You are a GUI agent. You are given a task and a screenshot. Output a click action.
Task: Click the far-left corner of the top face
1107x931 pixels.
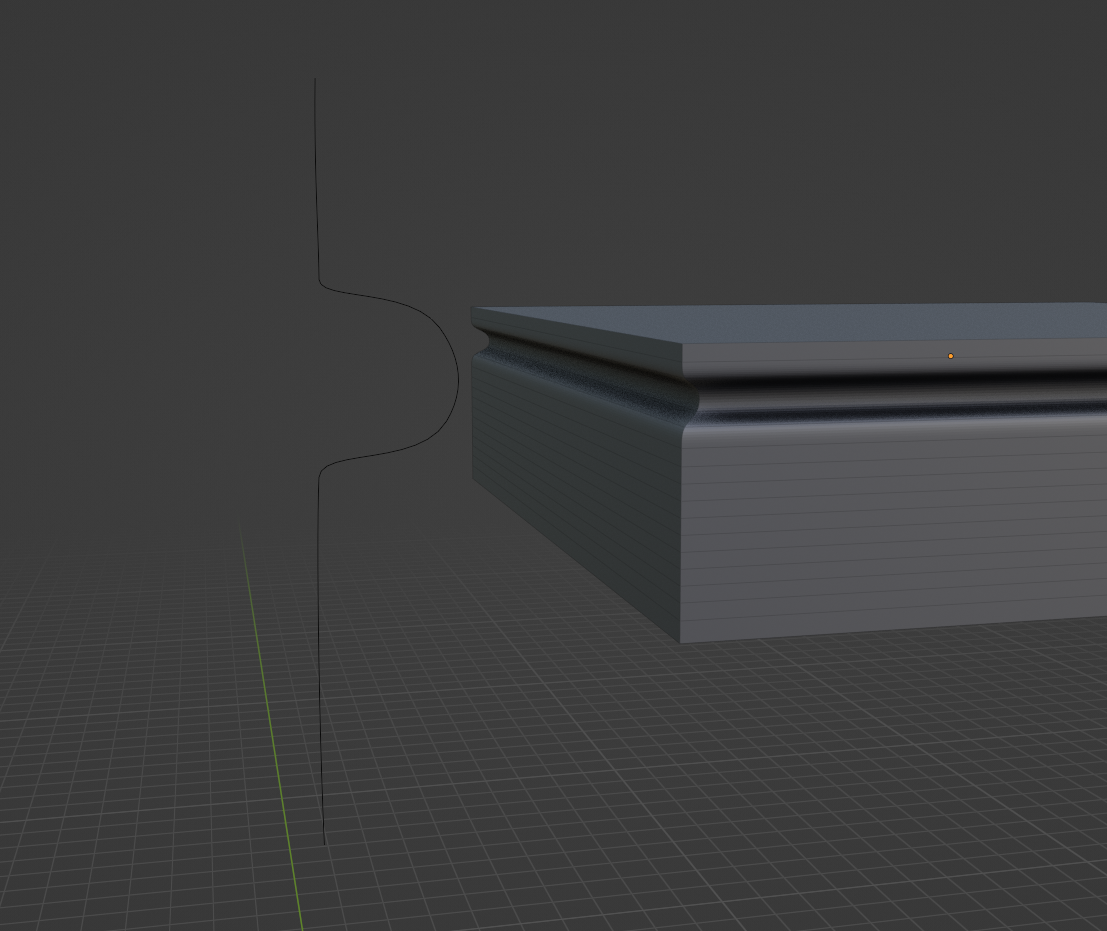pyautogui.click(x=474, y=308)
